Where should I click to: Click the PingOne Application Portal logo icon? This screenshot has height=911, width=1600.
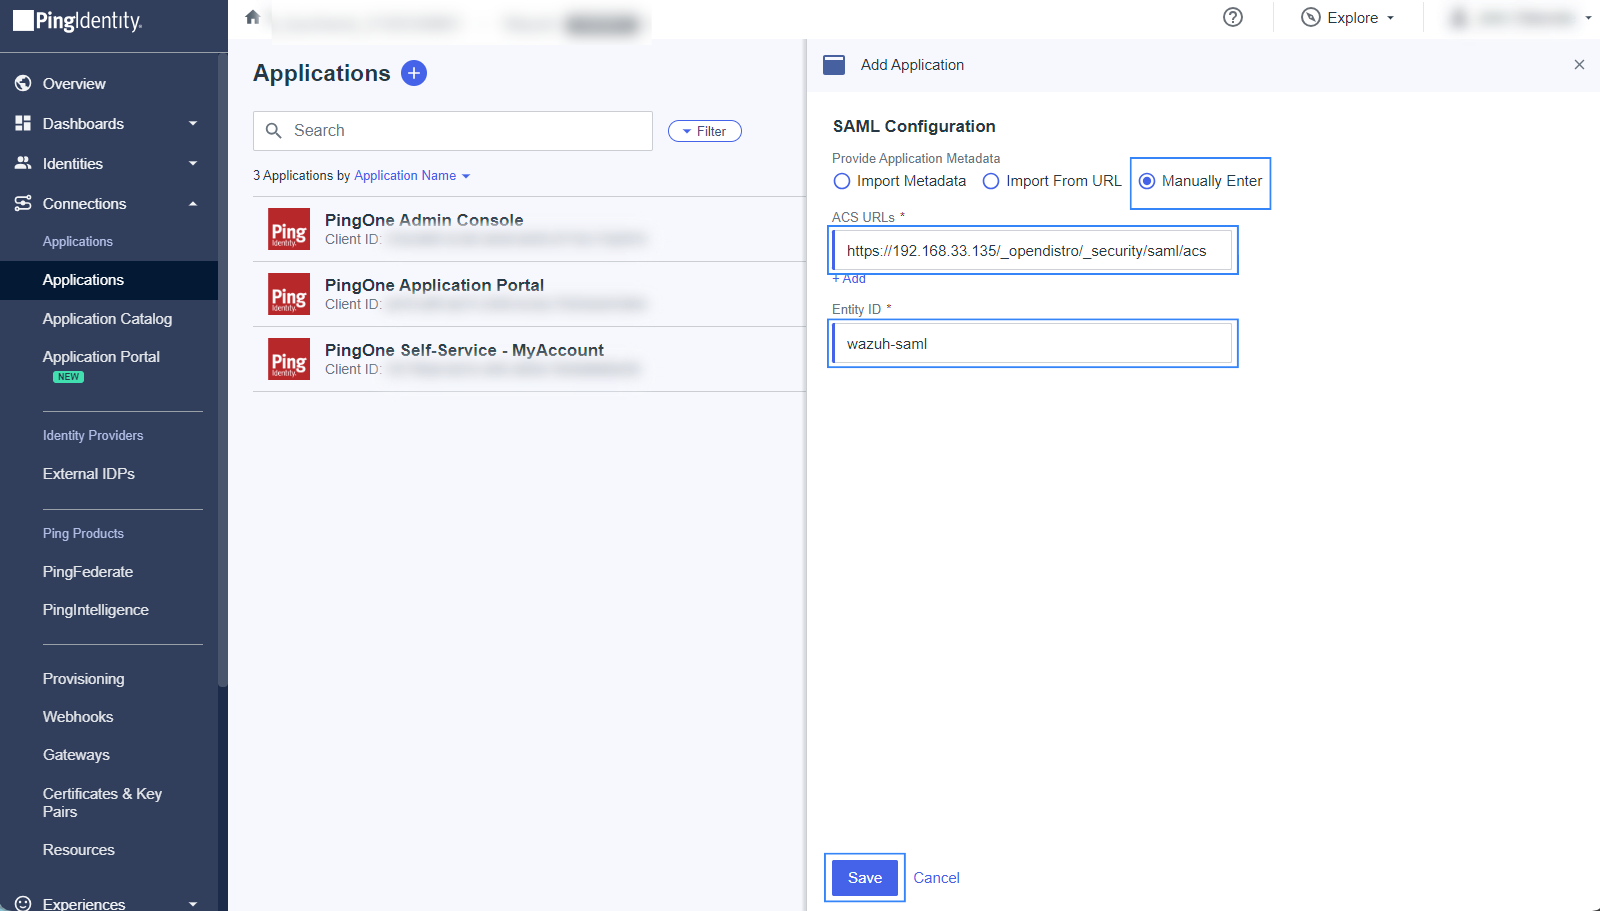click(x=289, y=294)
